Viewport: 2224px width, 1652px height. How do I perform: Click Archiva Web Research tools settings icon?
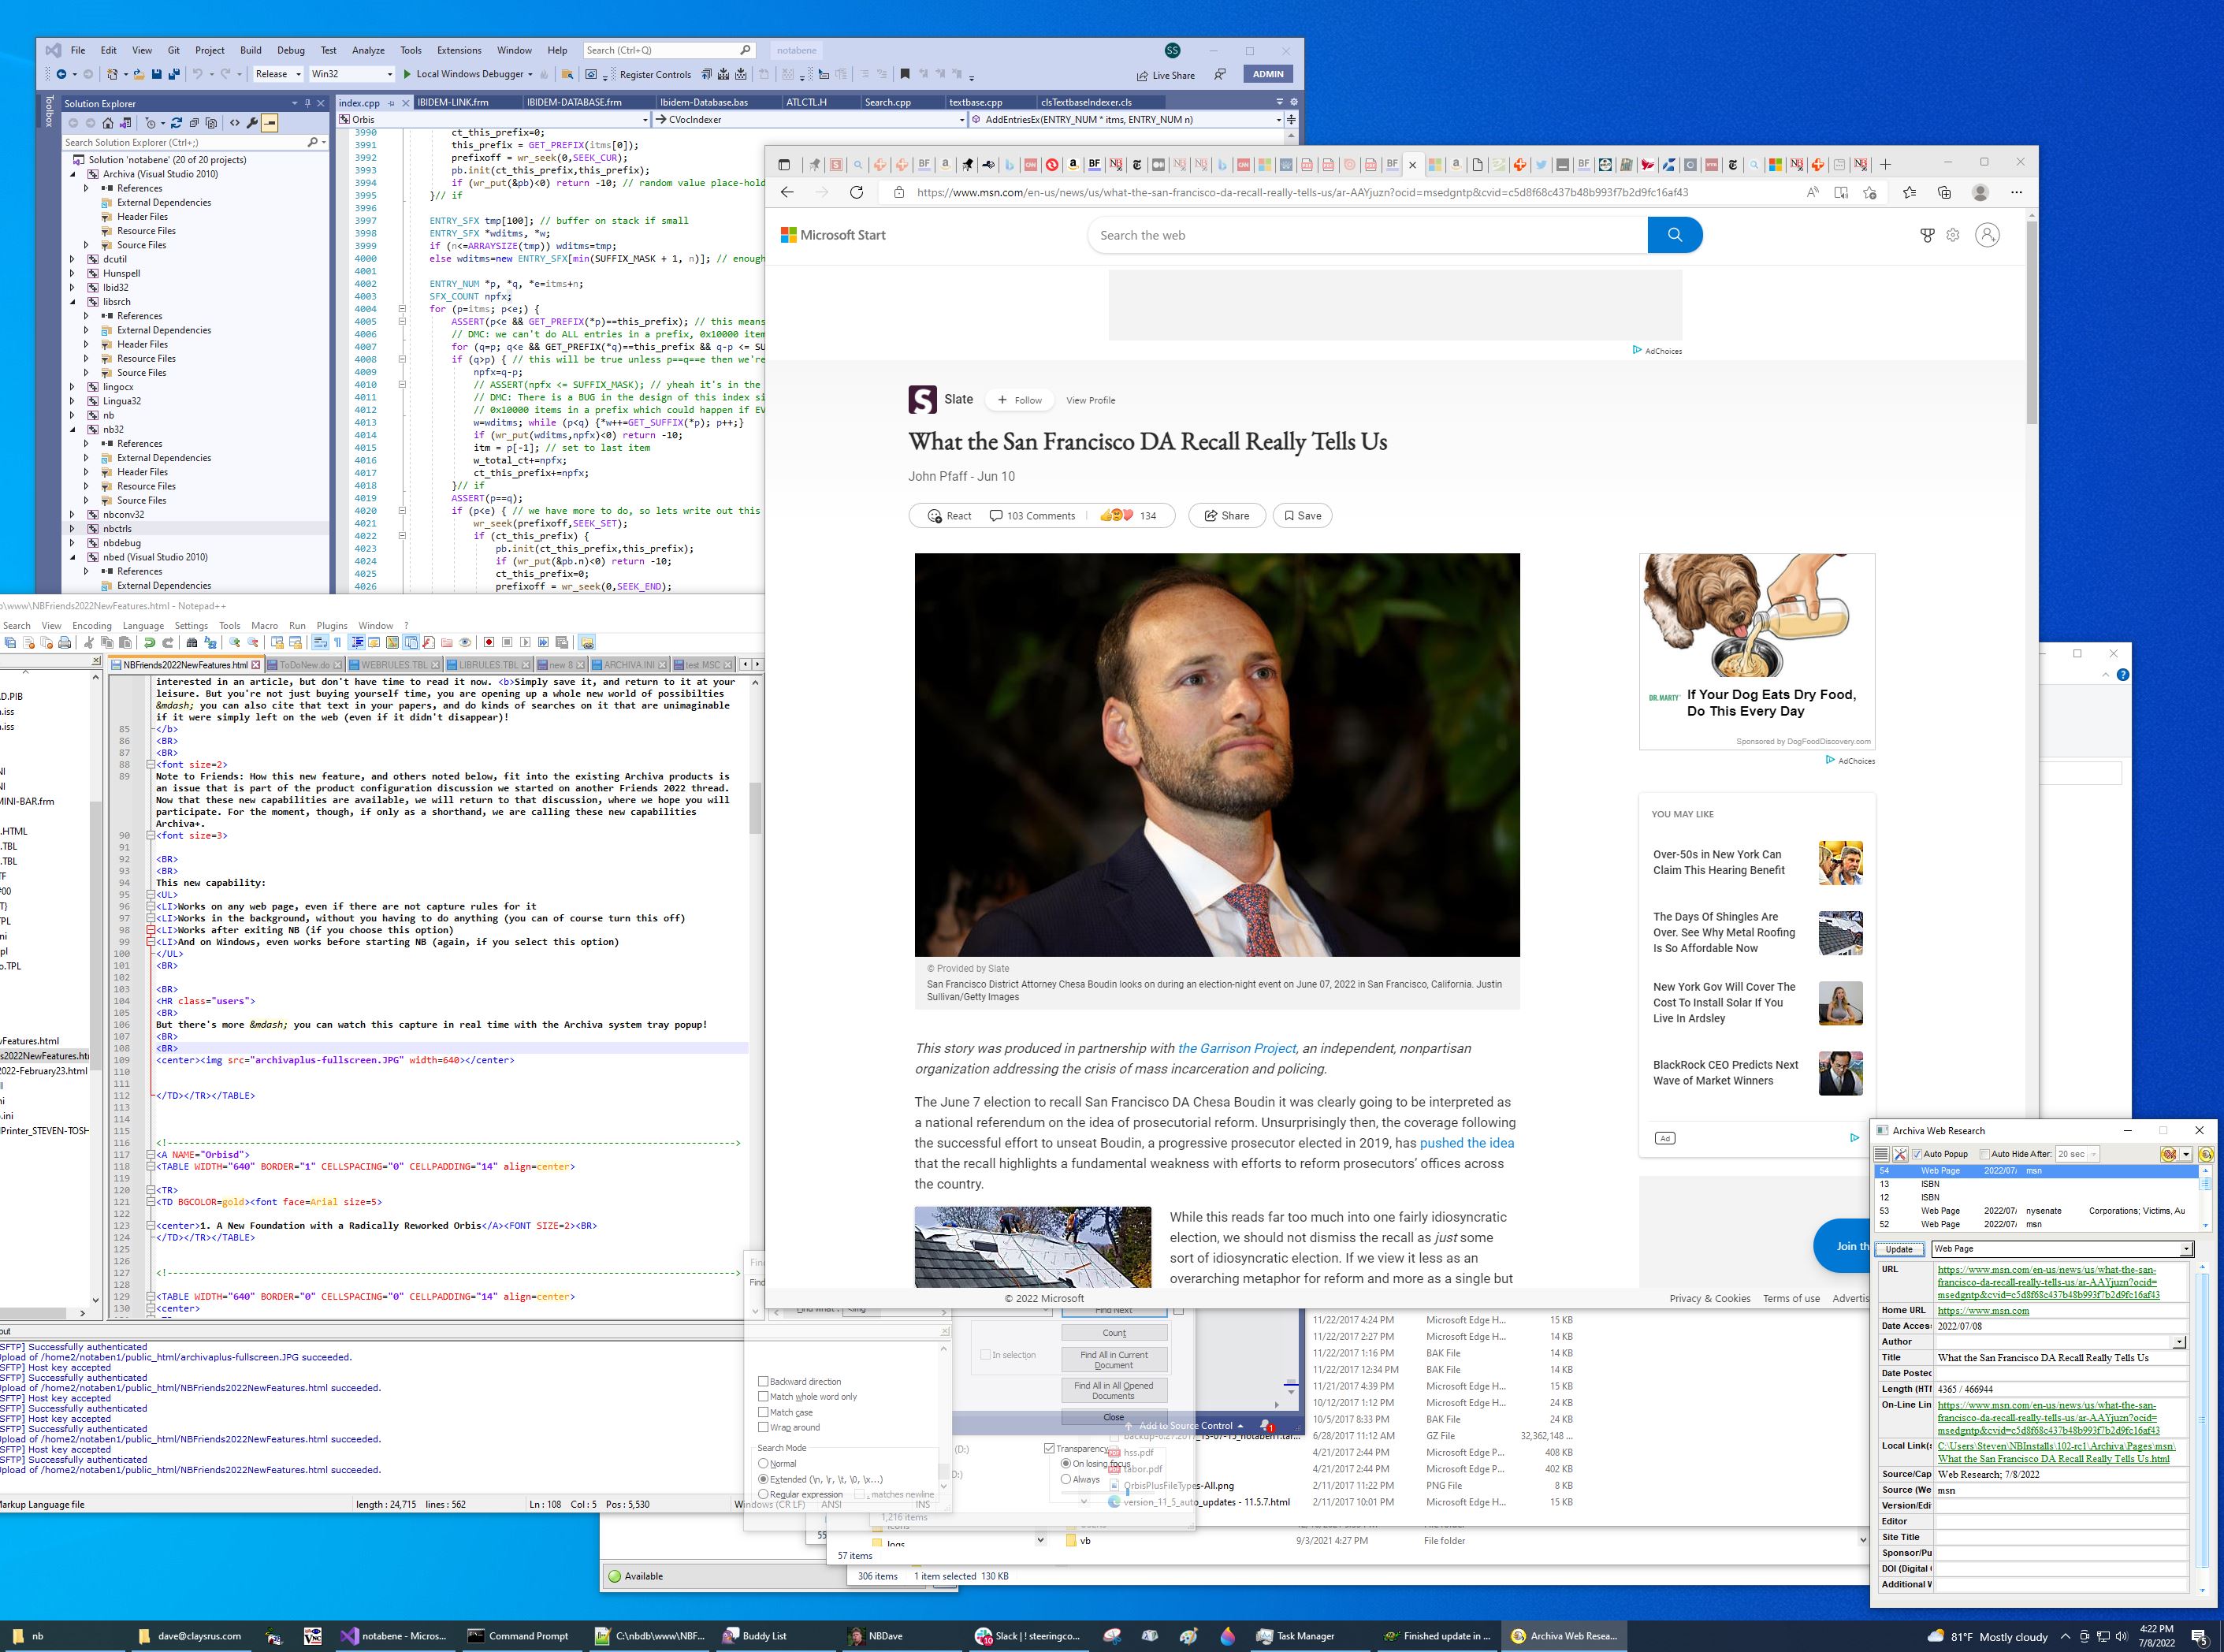[1901, 1154]
